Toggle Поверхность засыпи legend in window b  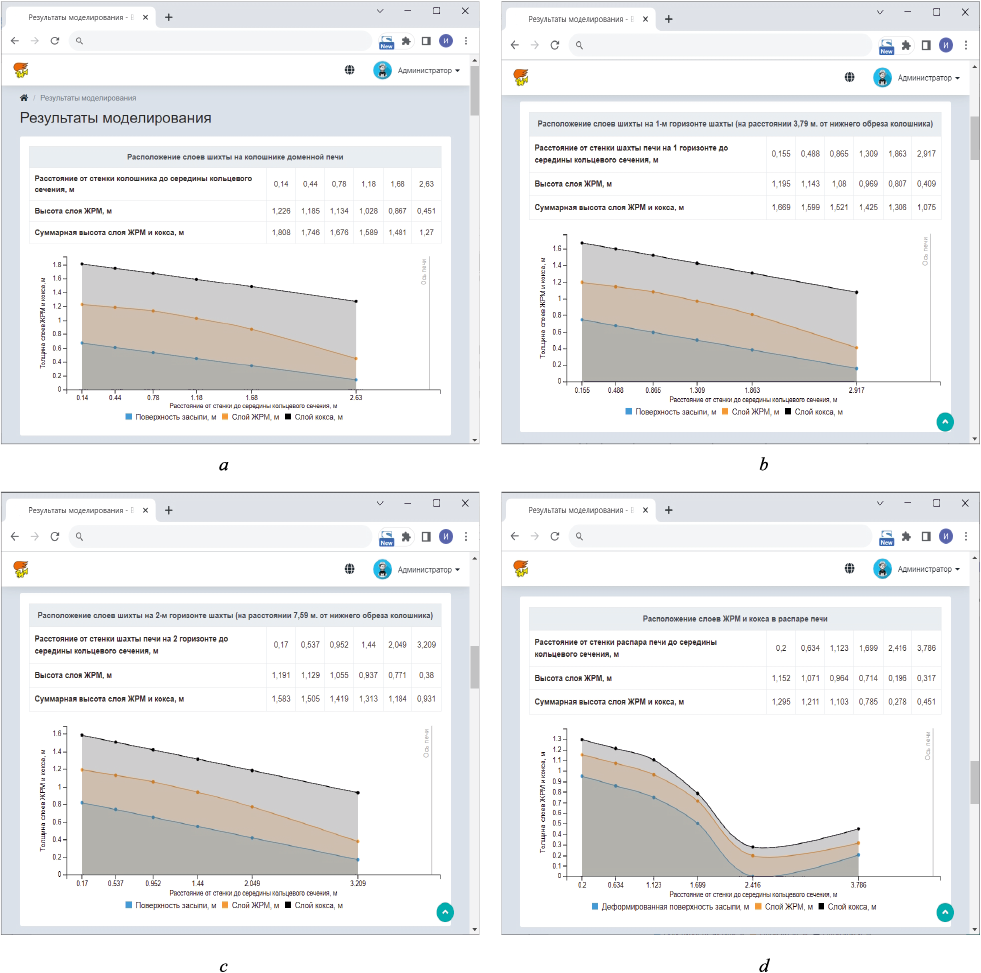[671, 412]
